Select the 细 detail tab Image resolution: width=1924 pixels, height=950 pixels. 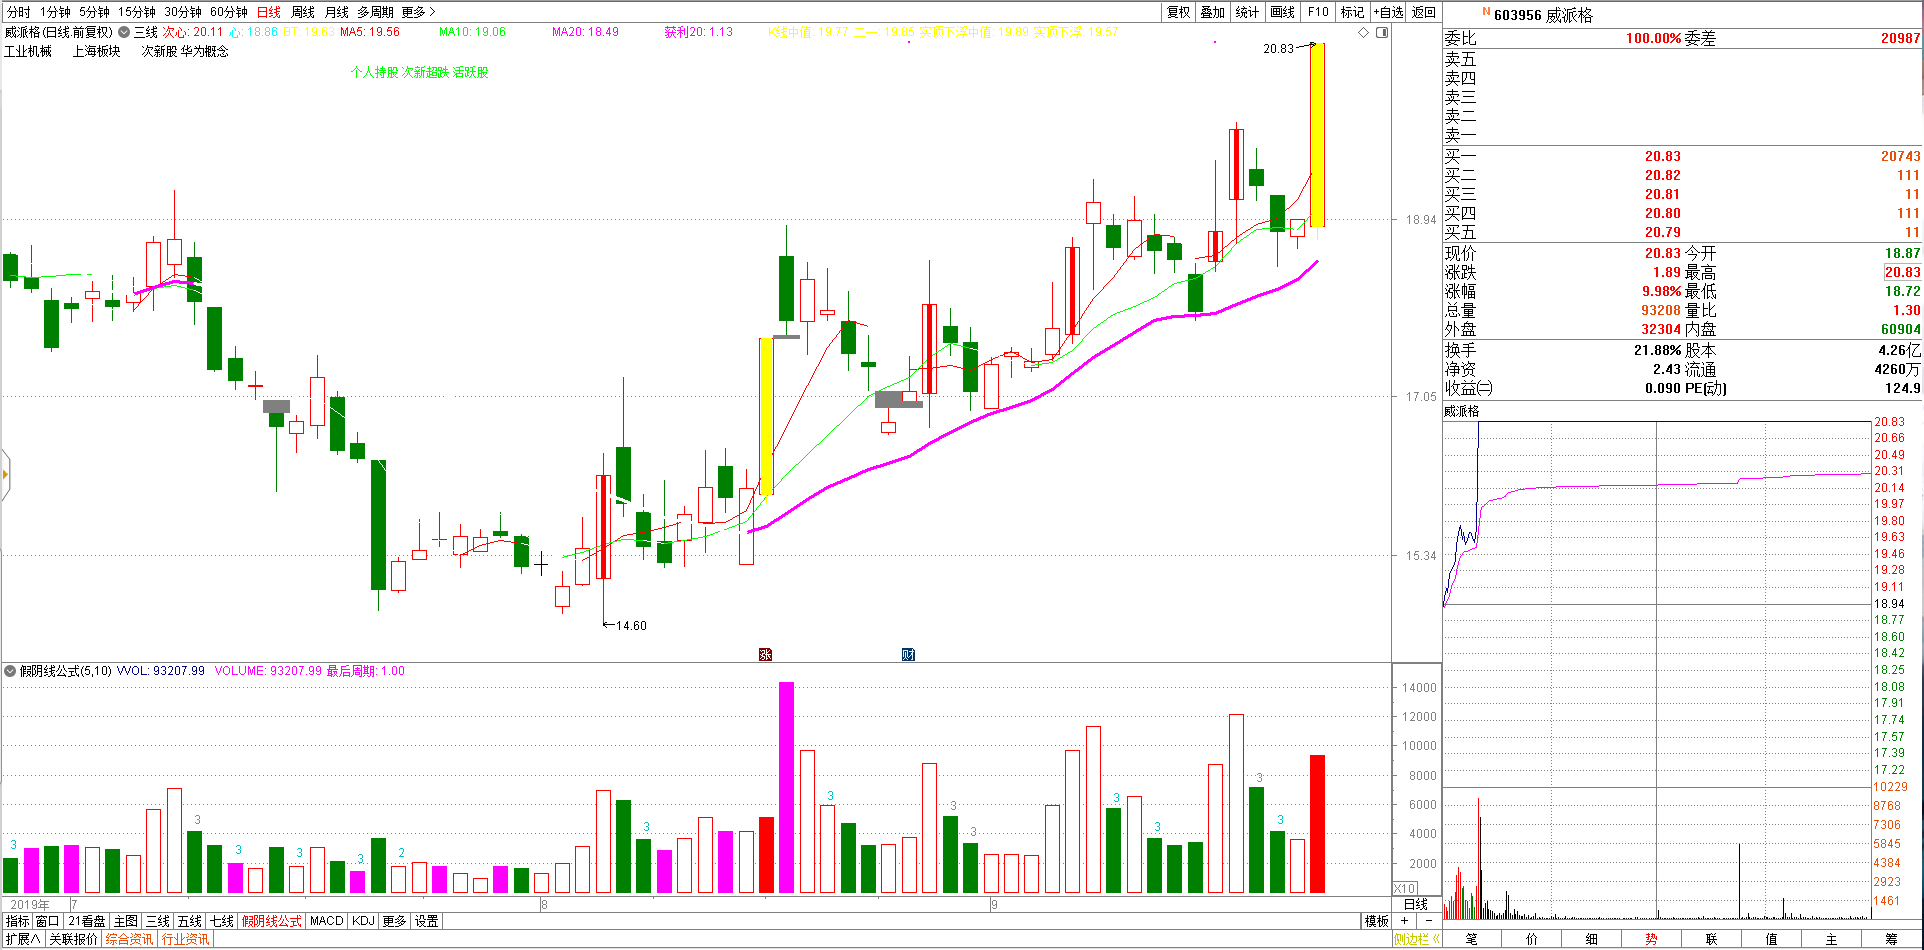coord(1592,939)
